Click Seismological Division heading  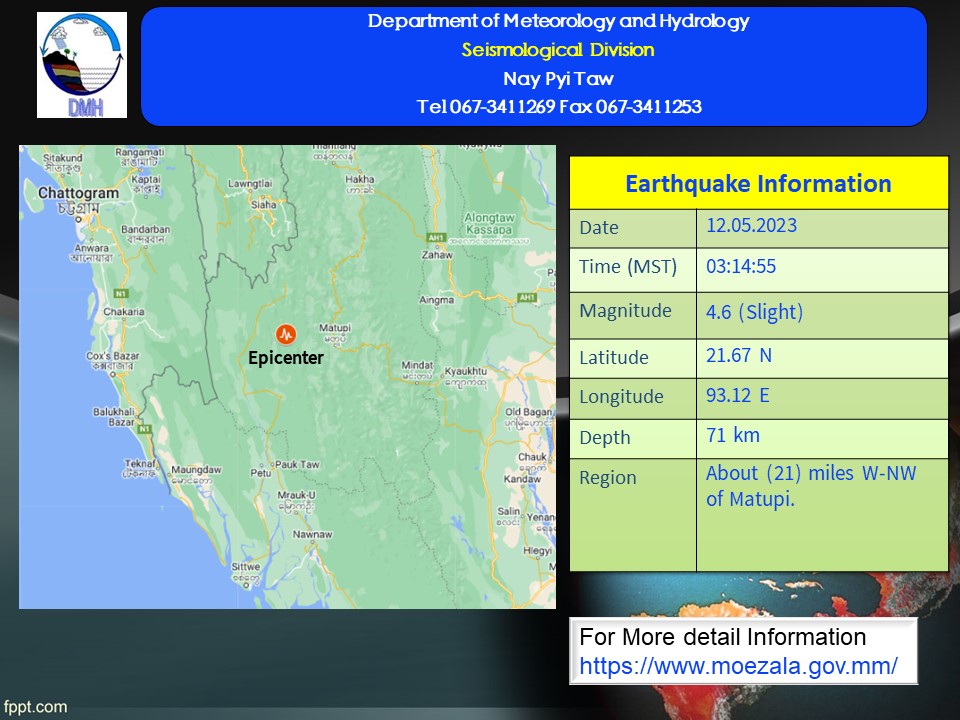click(x=558, y=50)
